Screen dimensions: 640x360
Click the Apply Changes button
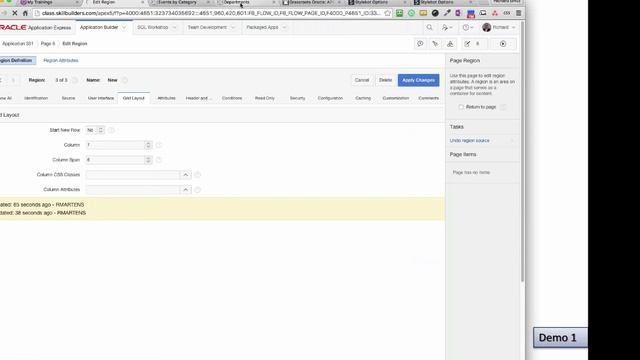click(418, 80)
